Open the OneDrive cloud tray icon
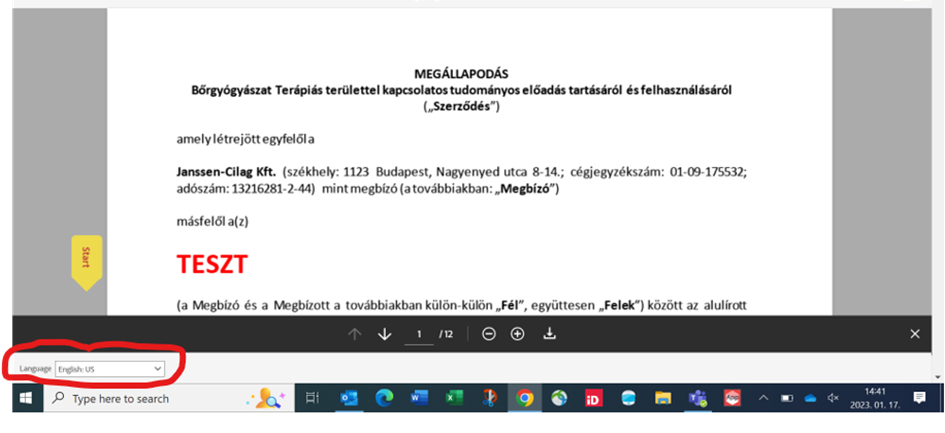The image size is (945, 433). tap(810, 398)
